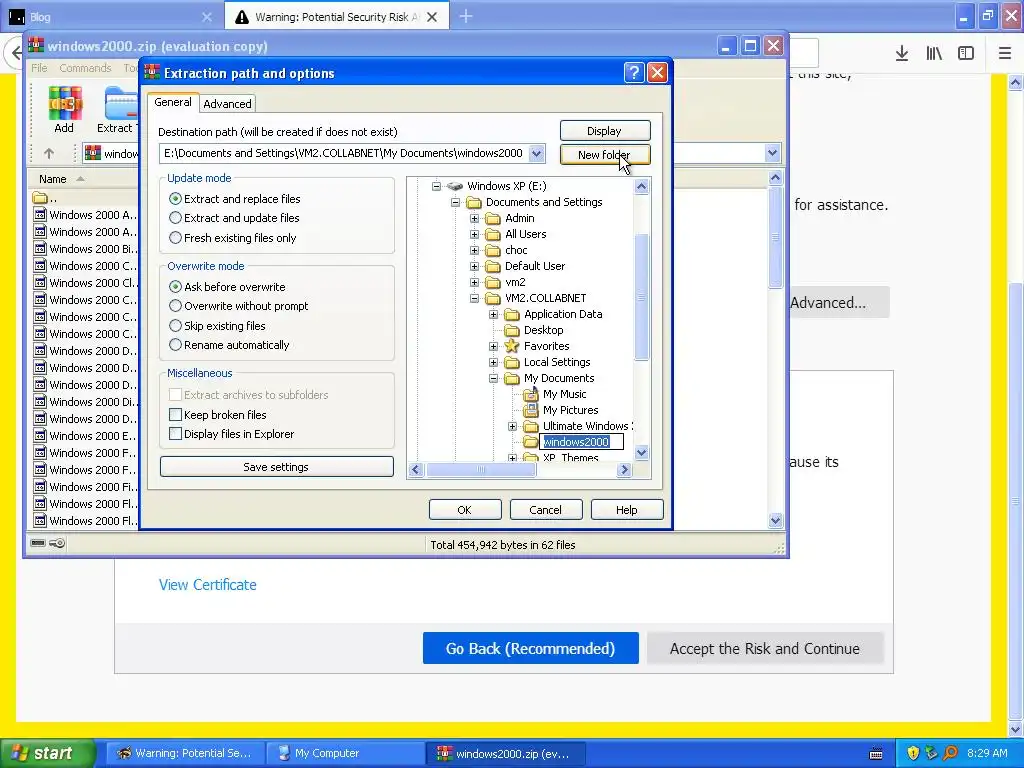Click Cancel in extraction dialog
Image resolution: width=1024 pixels, height=768 pixels.
pos(545,510)
